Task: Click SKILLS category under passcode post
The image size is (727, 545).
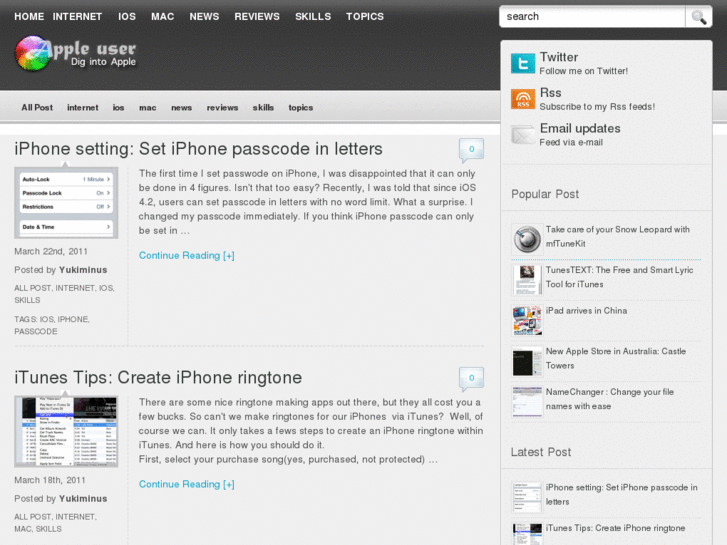Action: [27, 301]
